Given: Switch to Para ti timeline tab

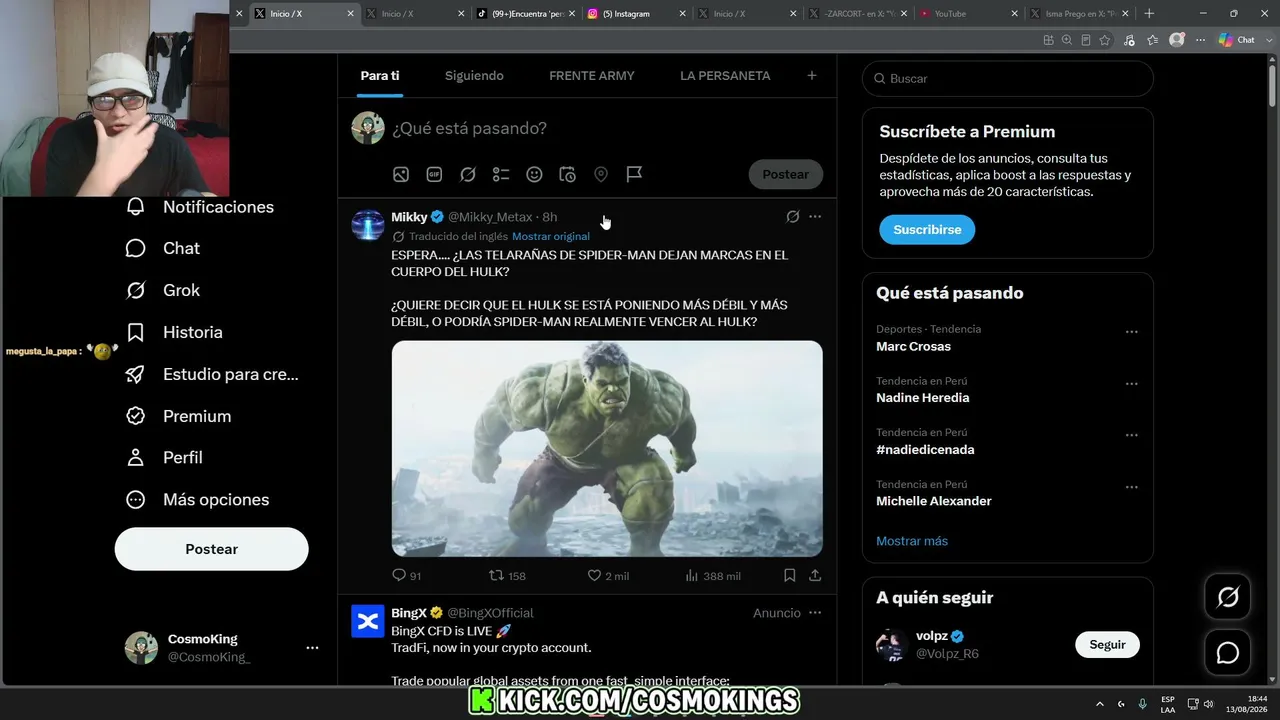Looking at the screenshot, I should coord(380,76).
